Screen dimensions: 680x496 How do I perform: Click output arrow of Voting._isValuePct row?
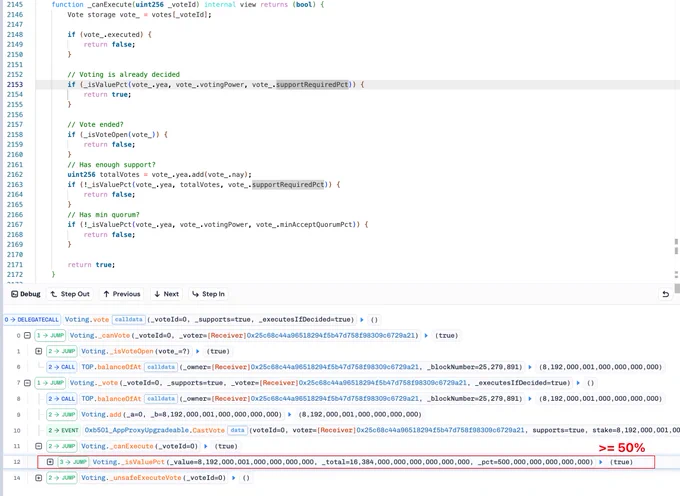[601, 462]
